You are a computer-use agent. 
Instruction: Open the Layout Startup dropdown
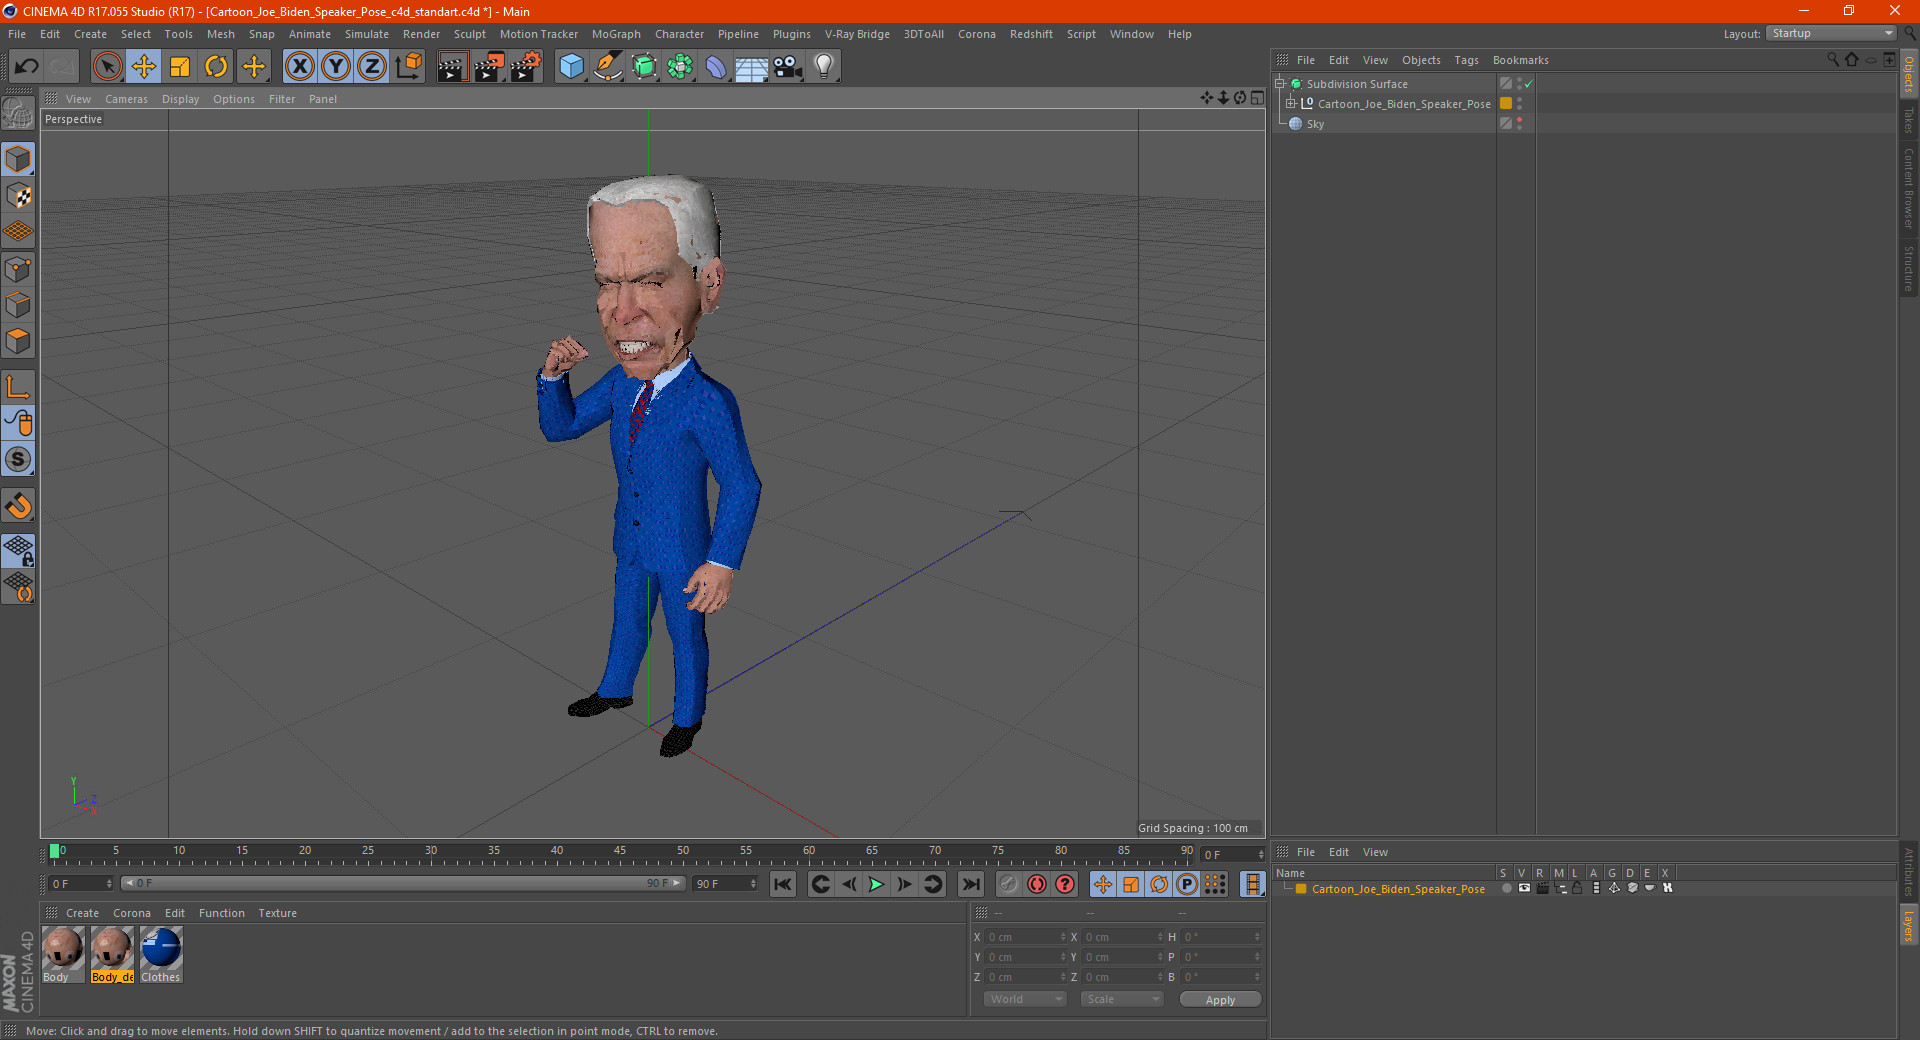click(x=1832, y=33)
